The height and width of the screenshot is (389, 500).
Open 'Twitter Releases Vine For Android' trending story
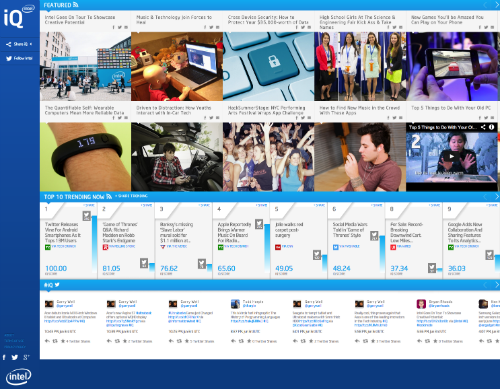coord(63,232)
